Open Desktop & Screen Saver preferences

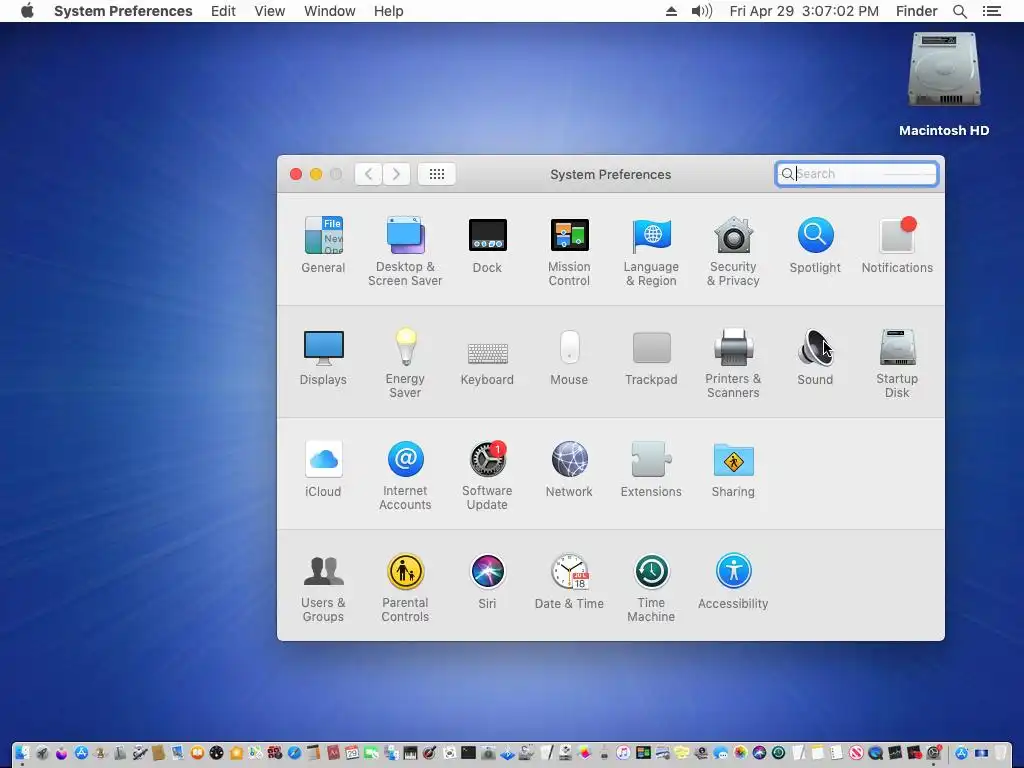[405, 252]
